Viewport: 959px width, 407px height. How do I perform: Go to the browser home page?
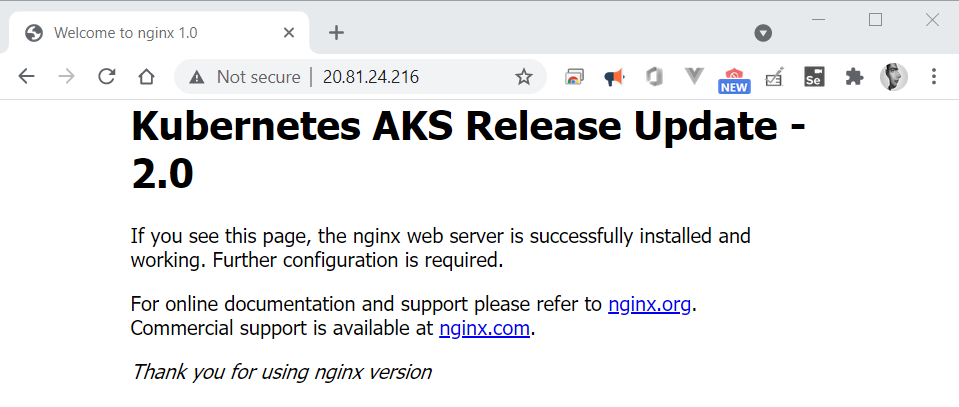146,77
